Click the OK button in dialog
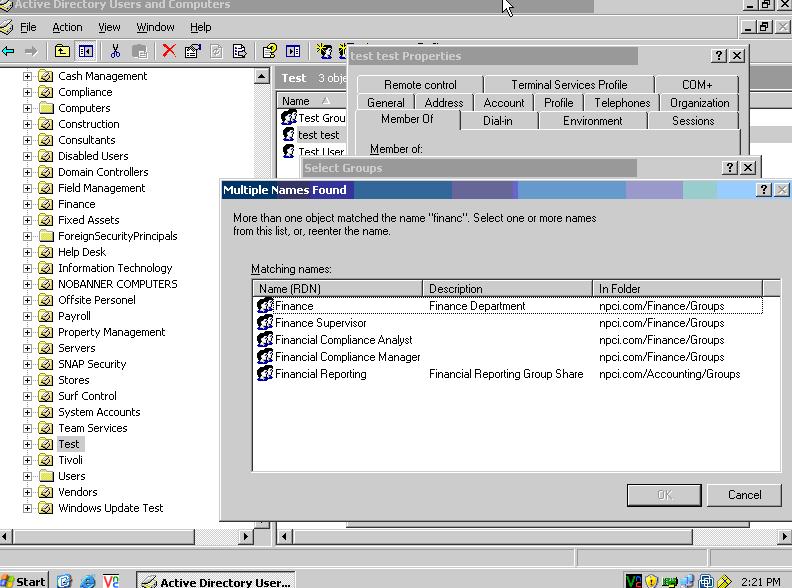 [664, 495]
